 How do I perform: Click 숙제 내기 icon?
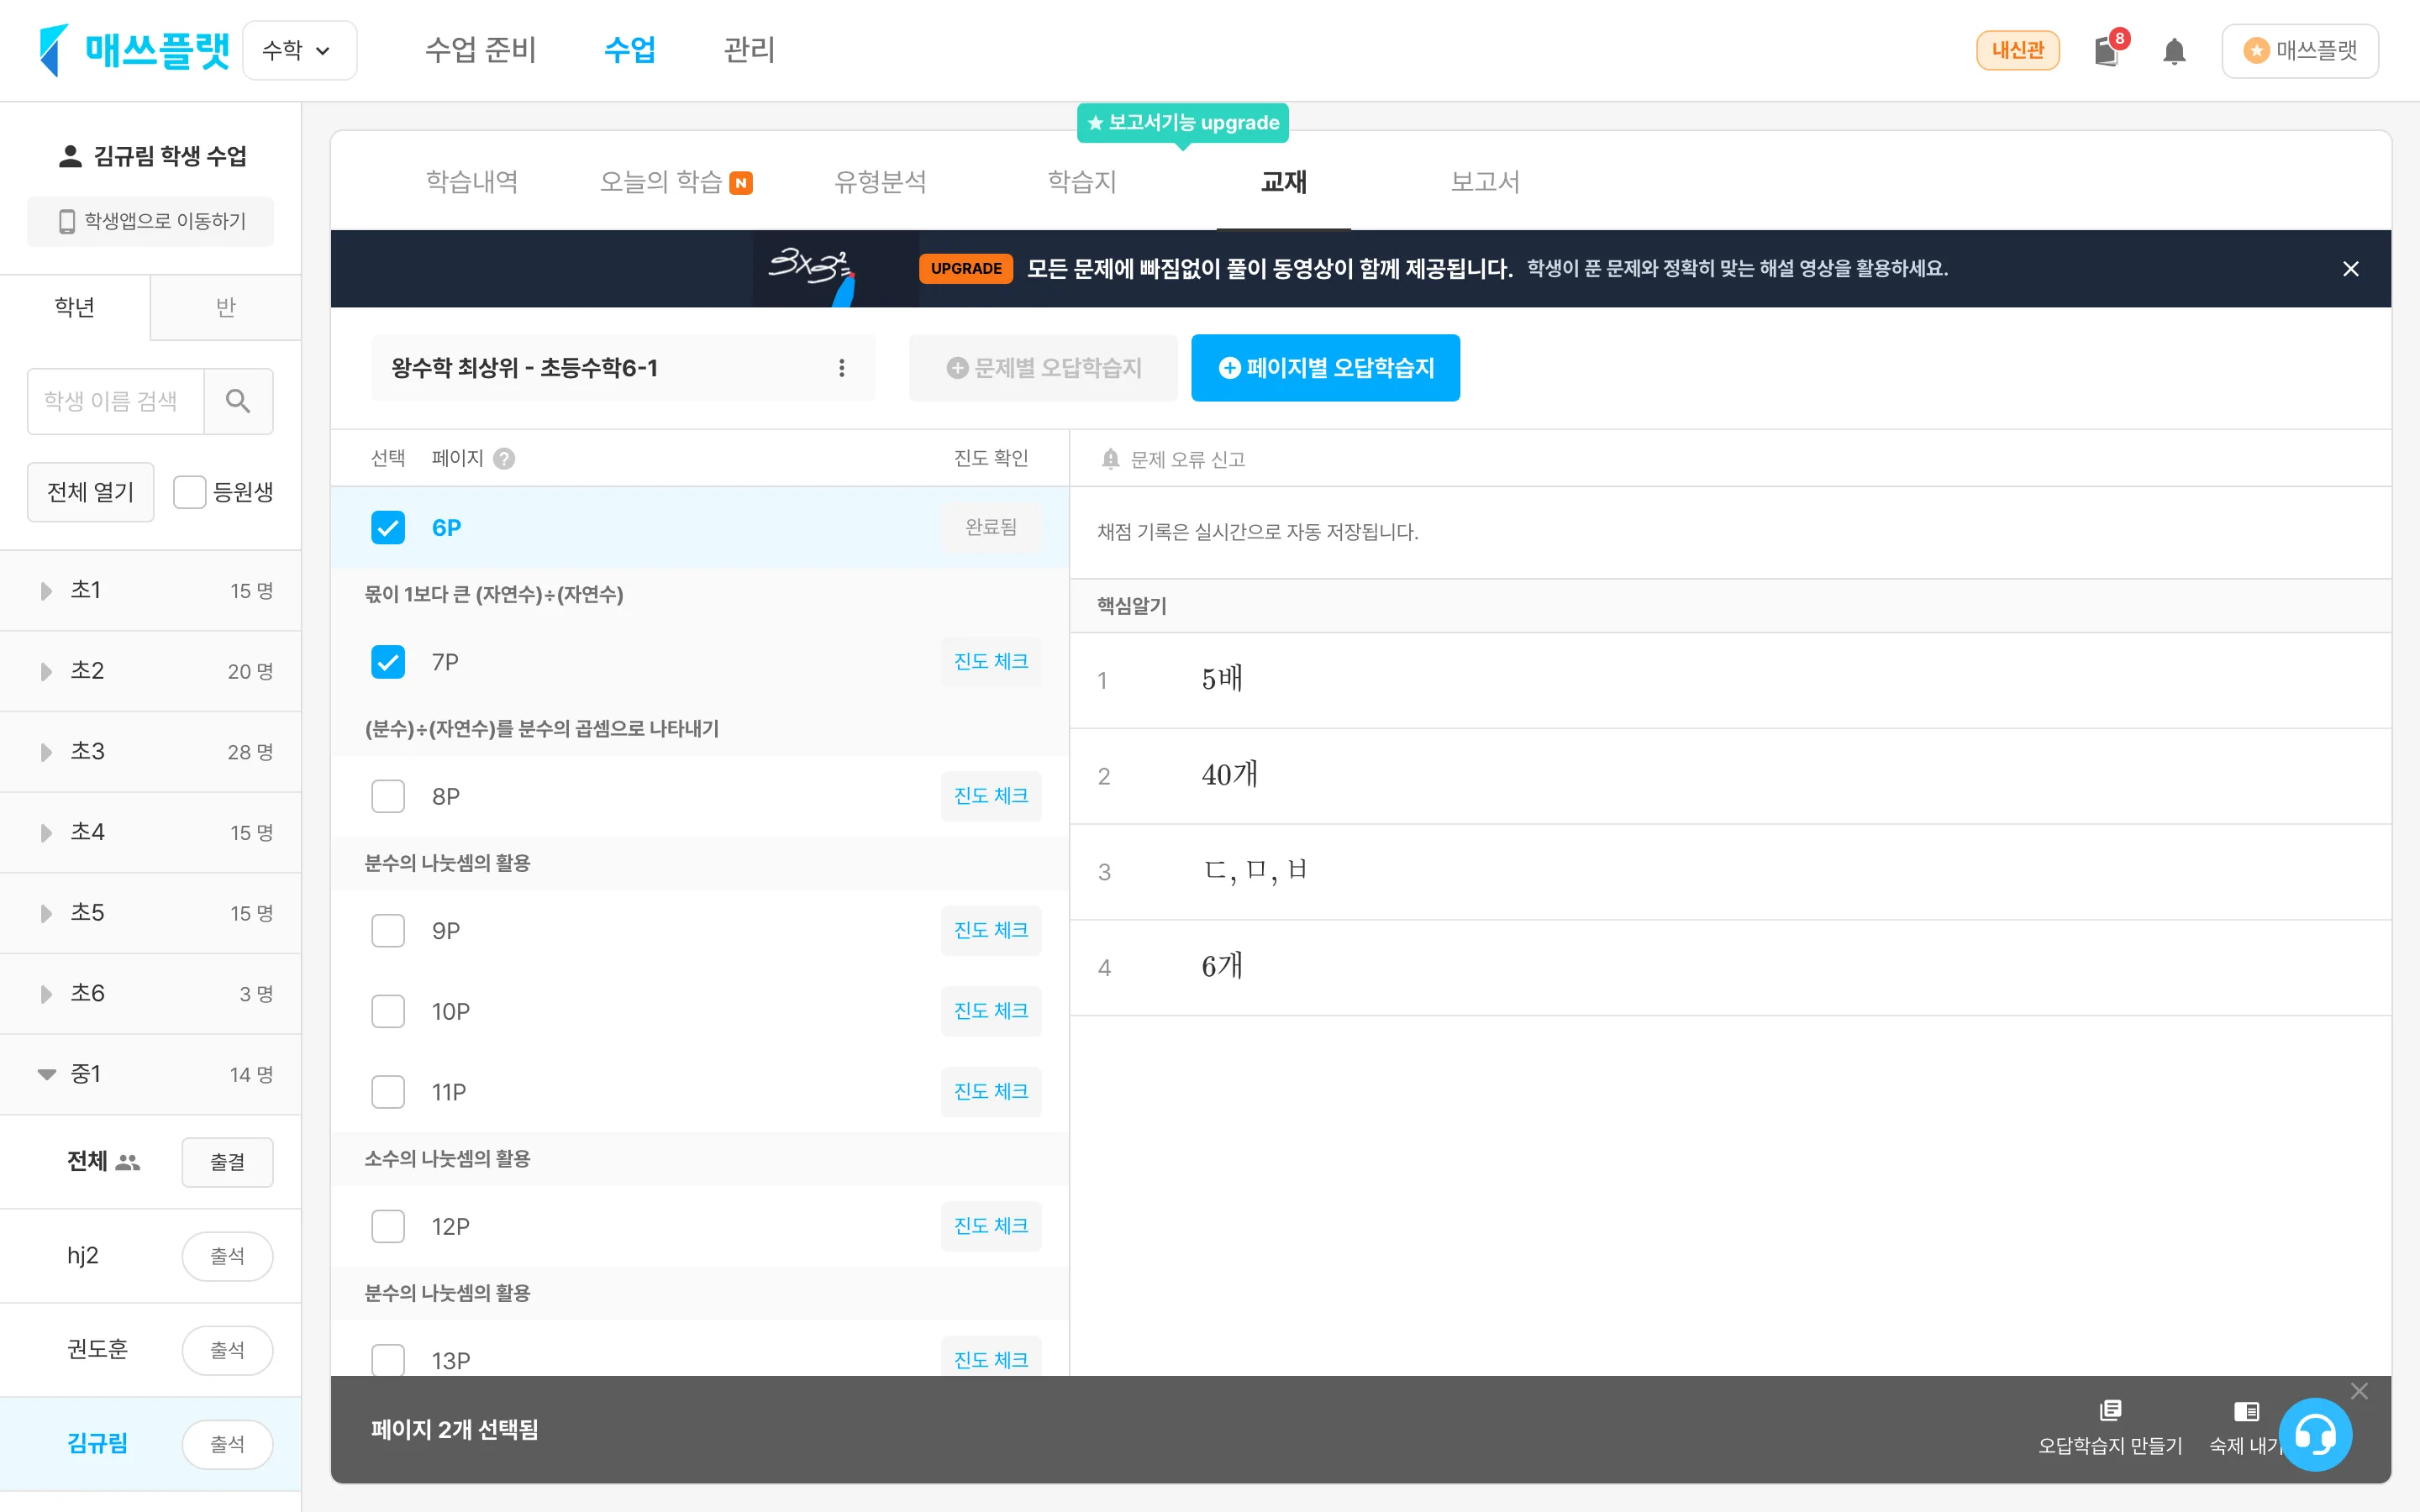click(2246, 1411)
